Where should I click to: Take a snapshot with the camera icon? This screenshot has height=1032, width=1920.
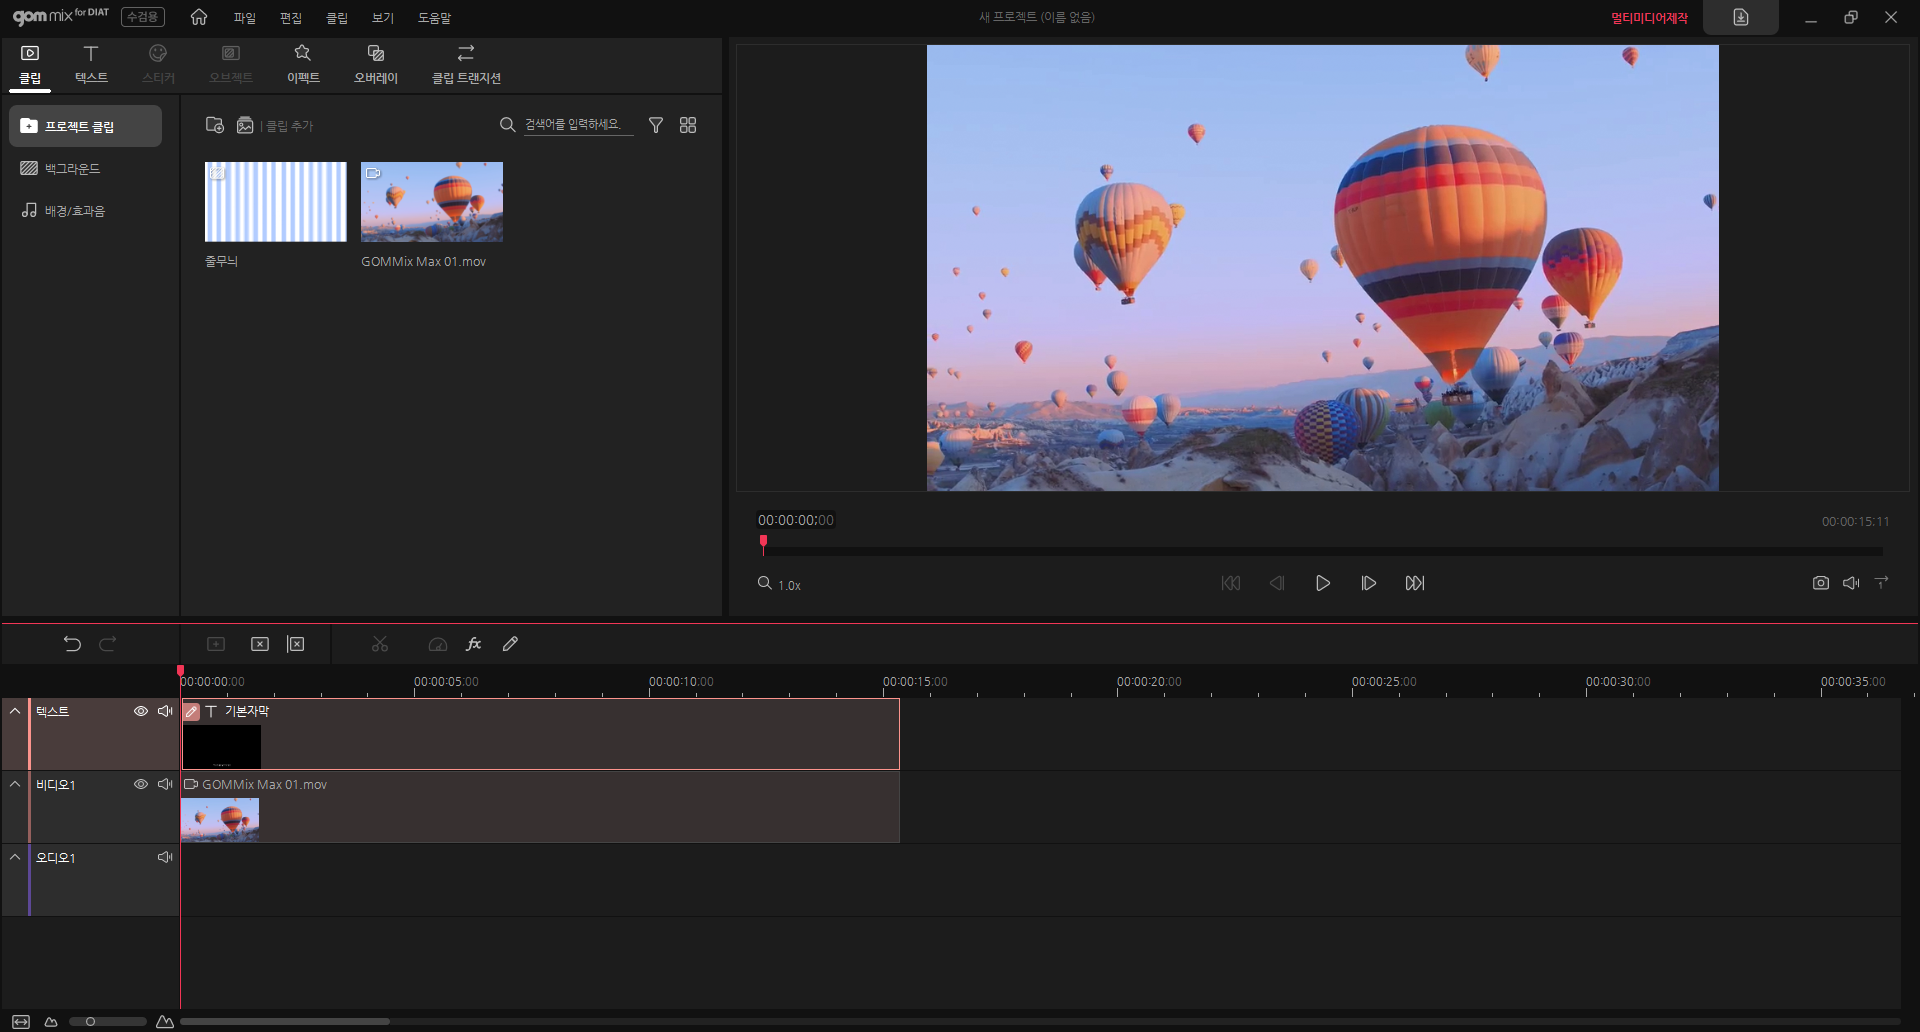pos(1820,583)
